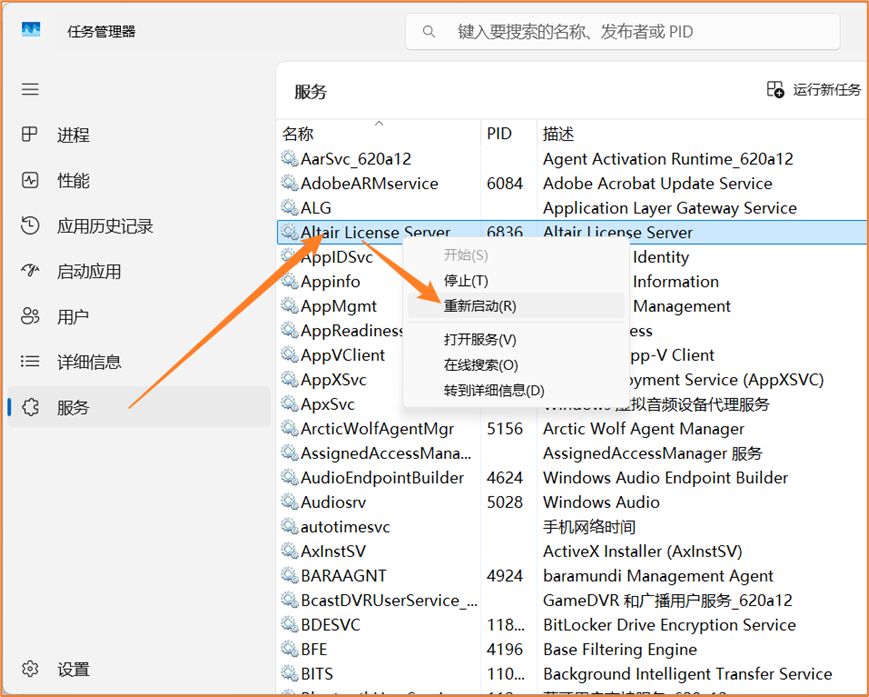Select 重新启动(R) in the context menu
Image resolution: width=869 pixels, height=697 pixels.
pos(480,306)
